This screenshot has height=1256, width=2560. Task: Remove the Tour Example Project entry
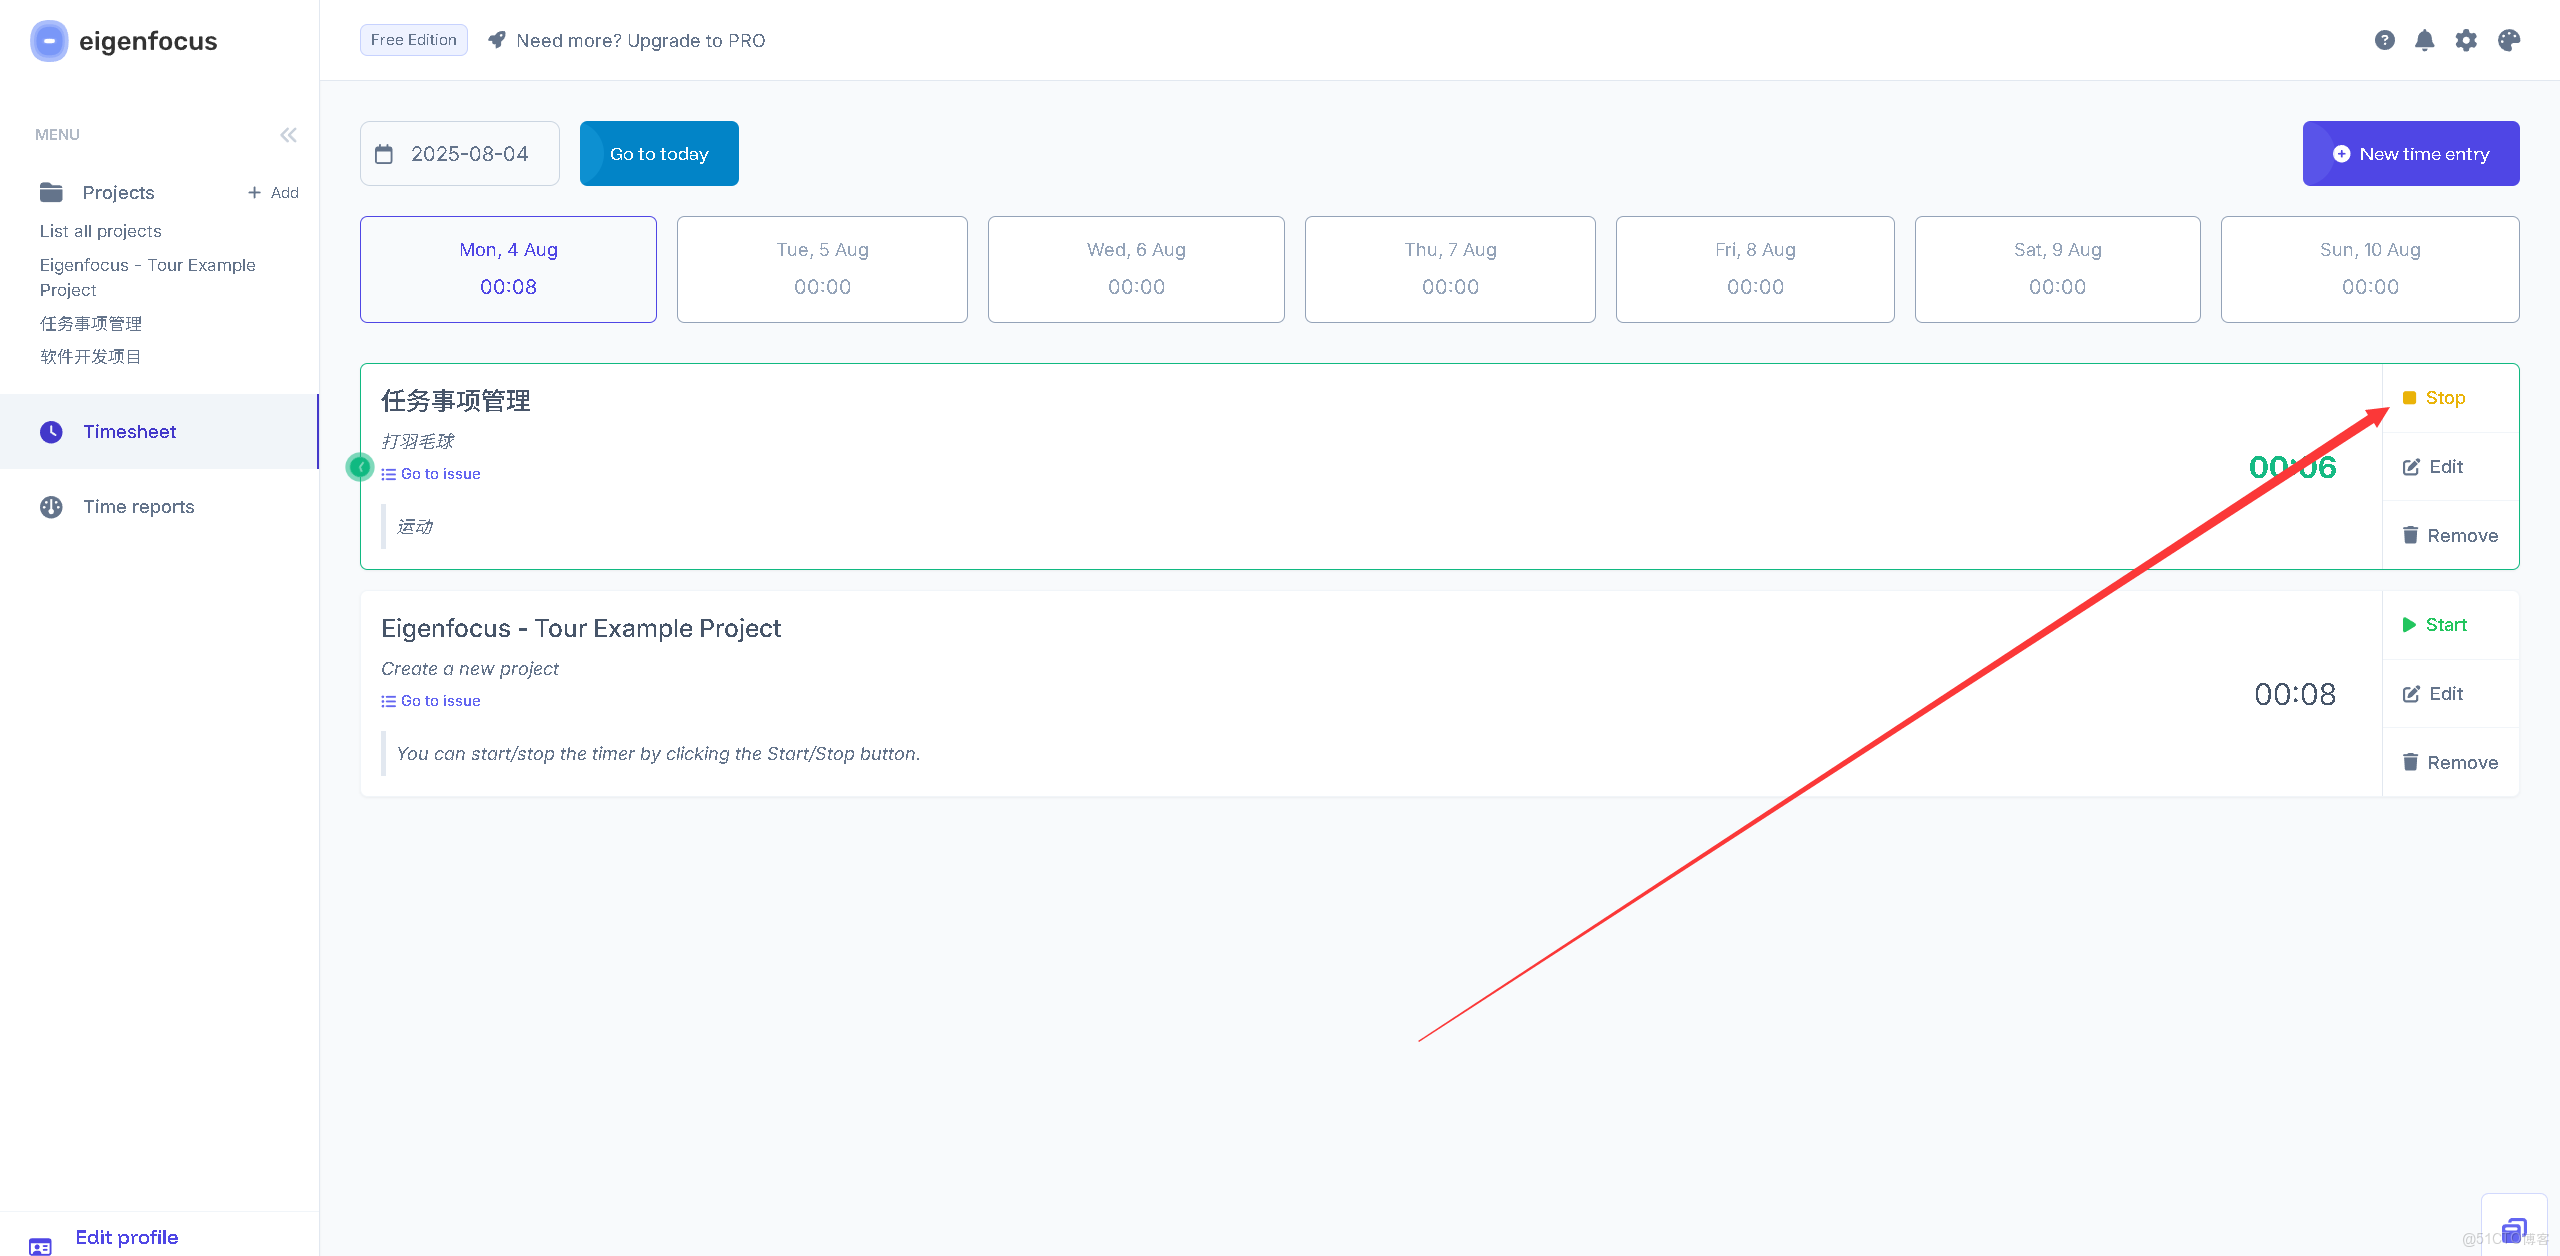pos(2449,763)
